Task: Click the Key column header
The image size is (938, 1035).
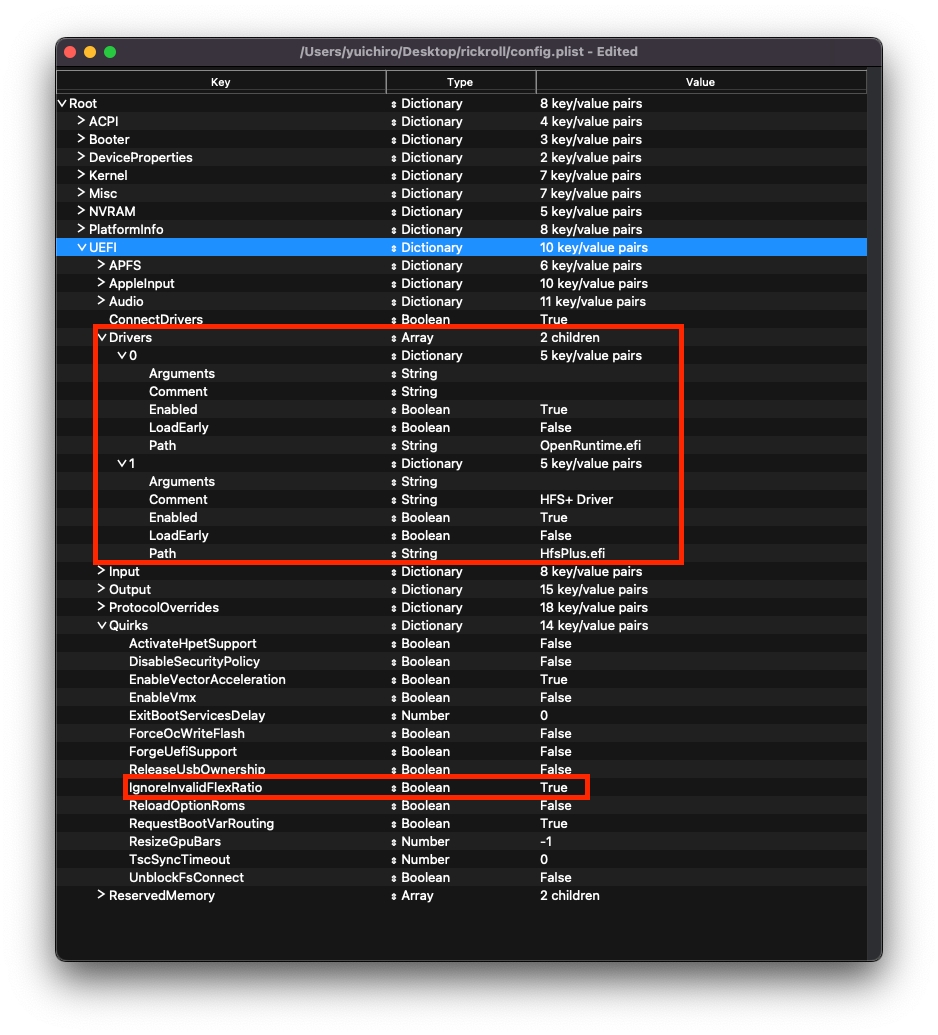Action: pos(221,82)
